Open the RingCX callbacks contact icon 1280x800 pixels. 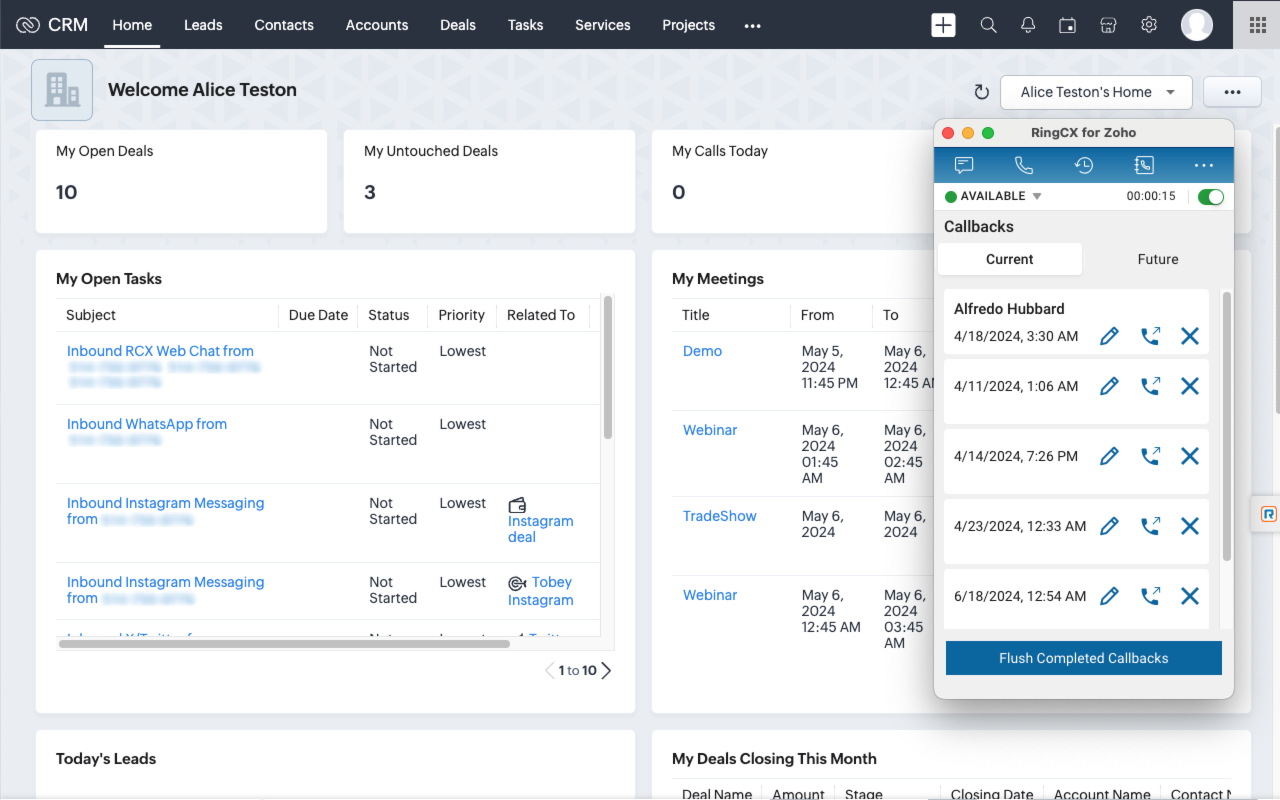(1144, 165)
